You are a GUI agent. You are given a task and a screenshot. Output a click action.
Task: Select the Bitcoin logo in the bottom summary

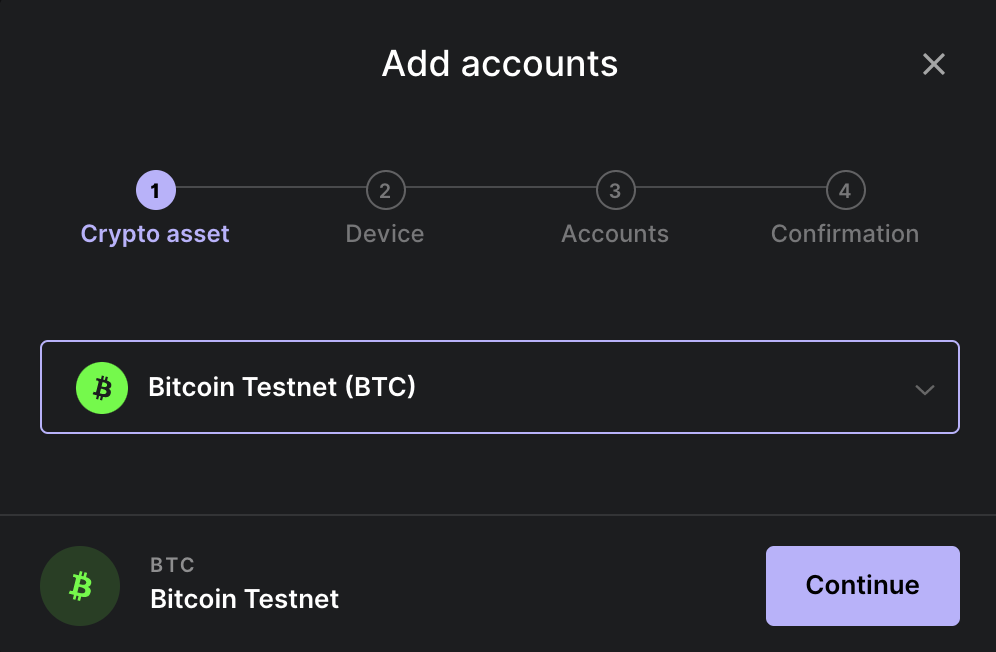pos(79,586)
